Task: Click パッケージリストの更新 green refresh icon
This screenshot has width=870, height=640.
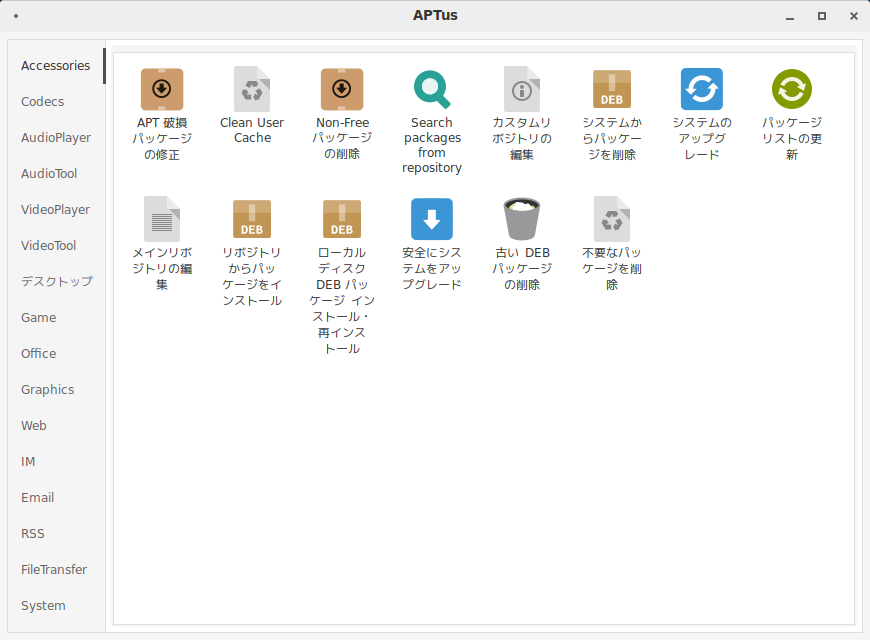Action: click(792, 89)
